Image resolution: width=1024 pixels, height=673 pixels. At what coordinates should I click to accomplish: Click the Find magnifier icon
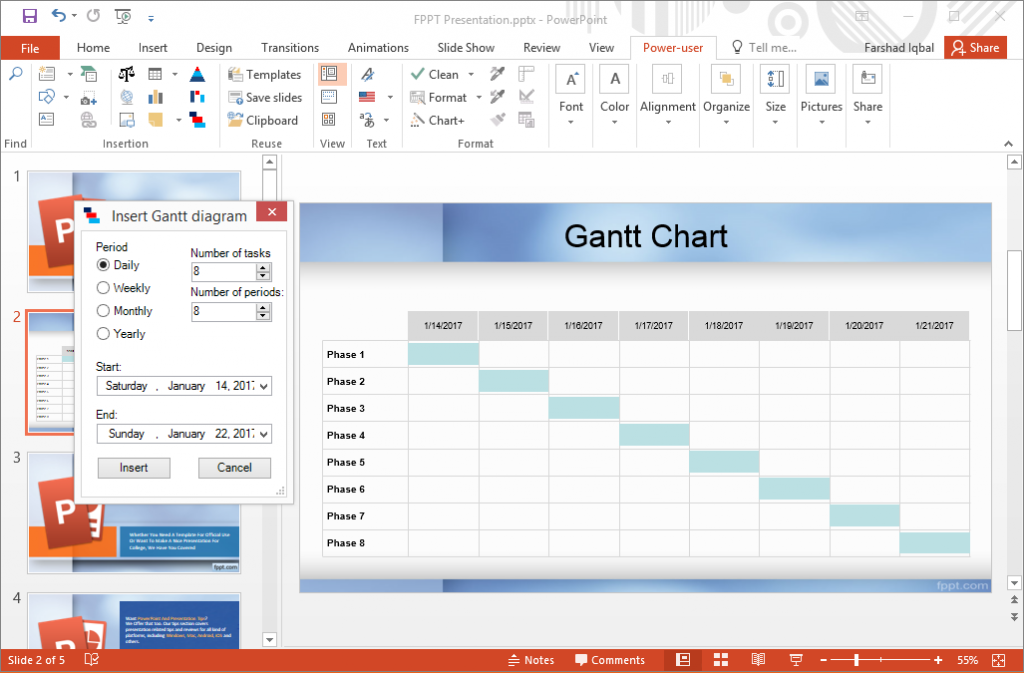coord(14,74)
